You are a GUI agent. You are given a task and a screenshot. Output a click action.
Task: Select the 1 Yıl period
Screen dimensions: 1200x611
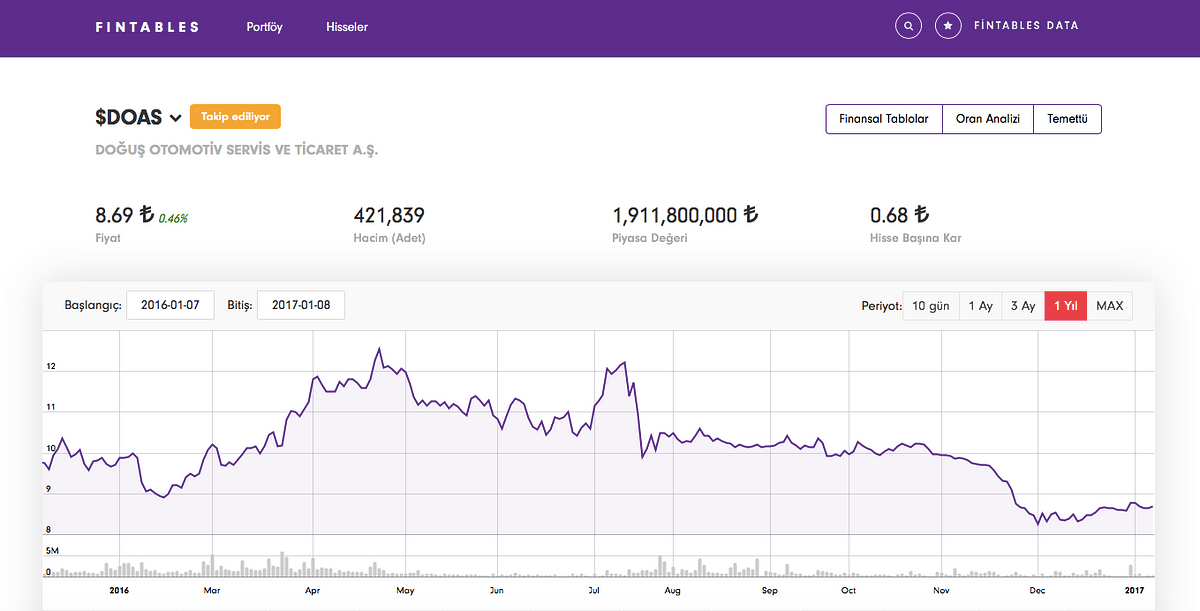point(1066,306)
